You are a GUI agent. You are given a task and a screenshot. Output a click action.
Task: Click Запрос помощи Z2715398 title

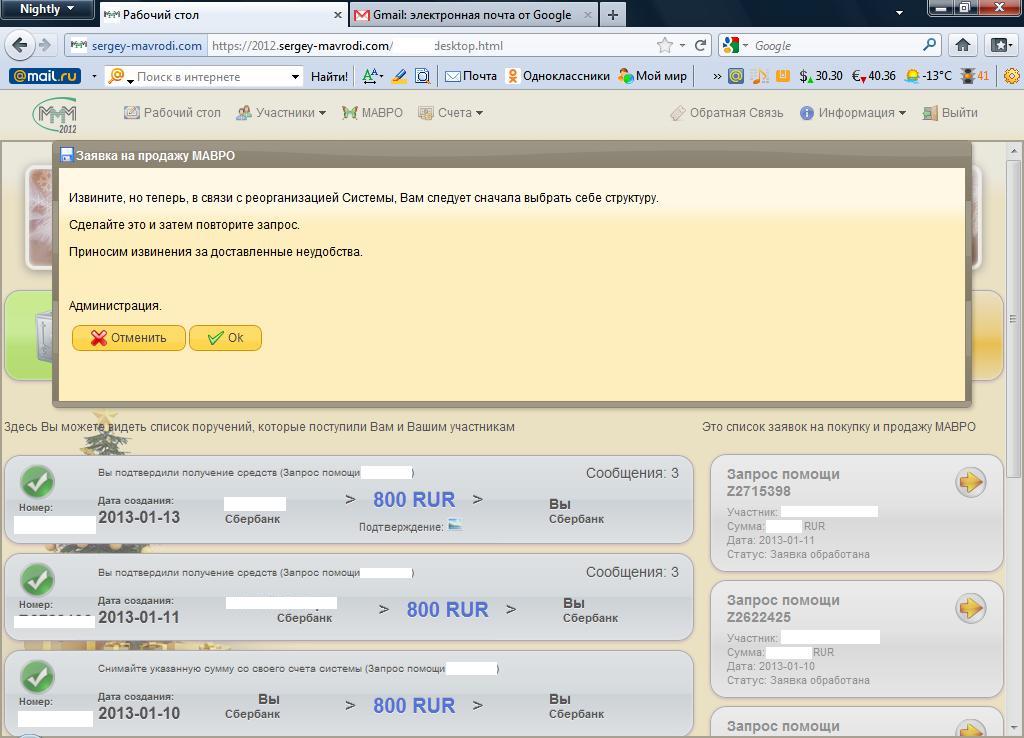(783, 483)
